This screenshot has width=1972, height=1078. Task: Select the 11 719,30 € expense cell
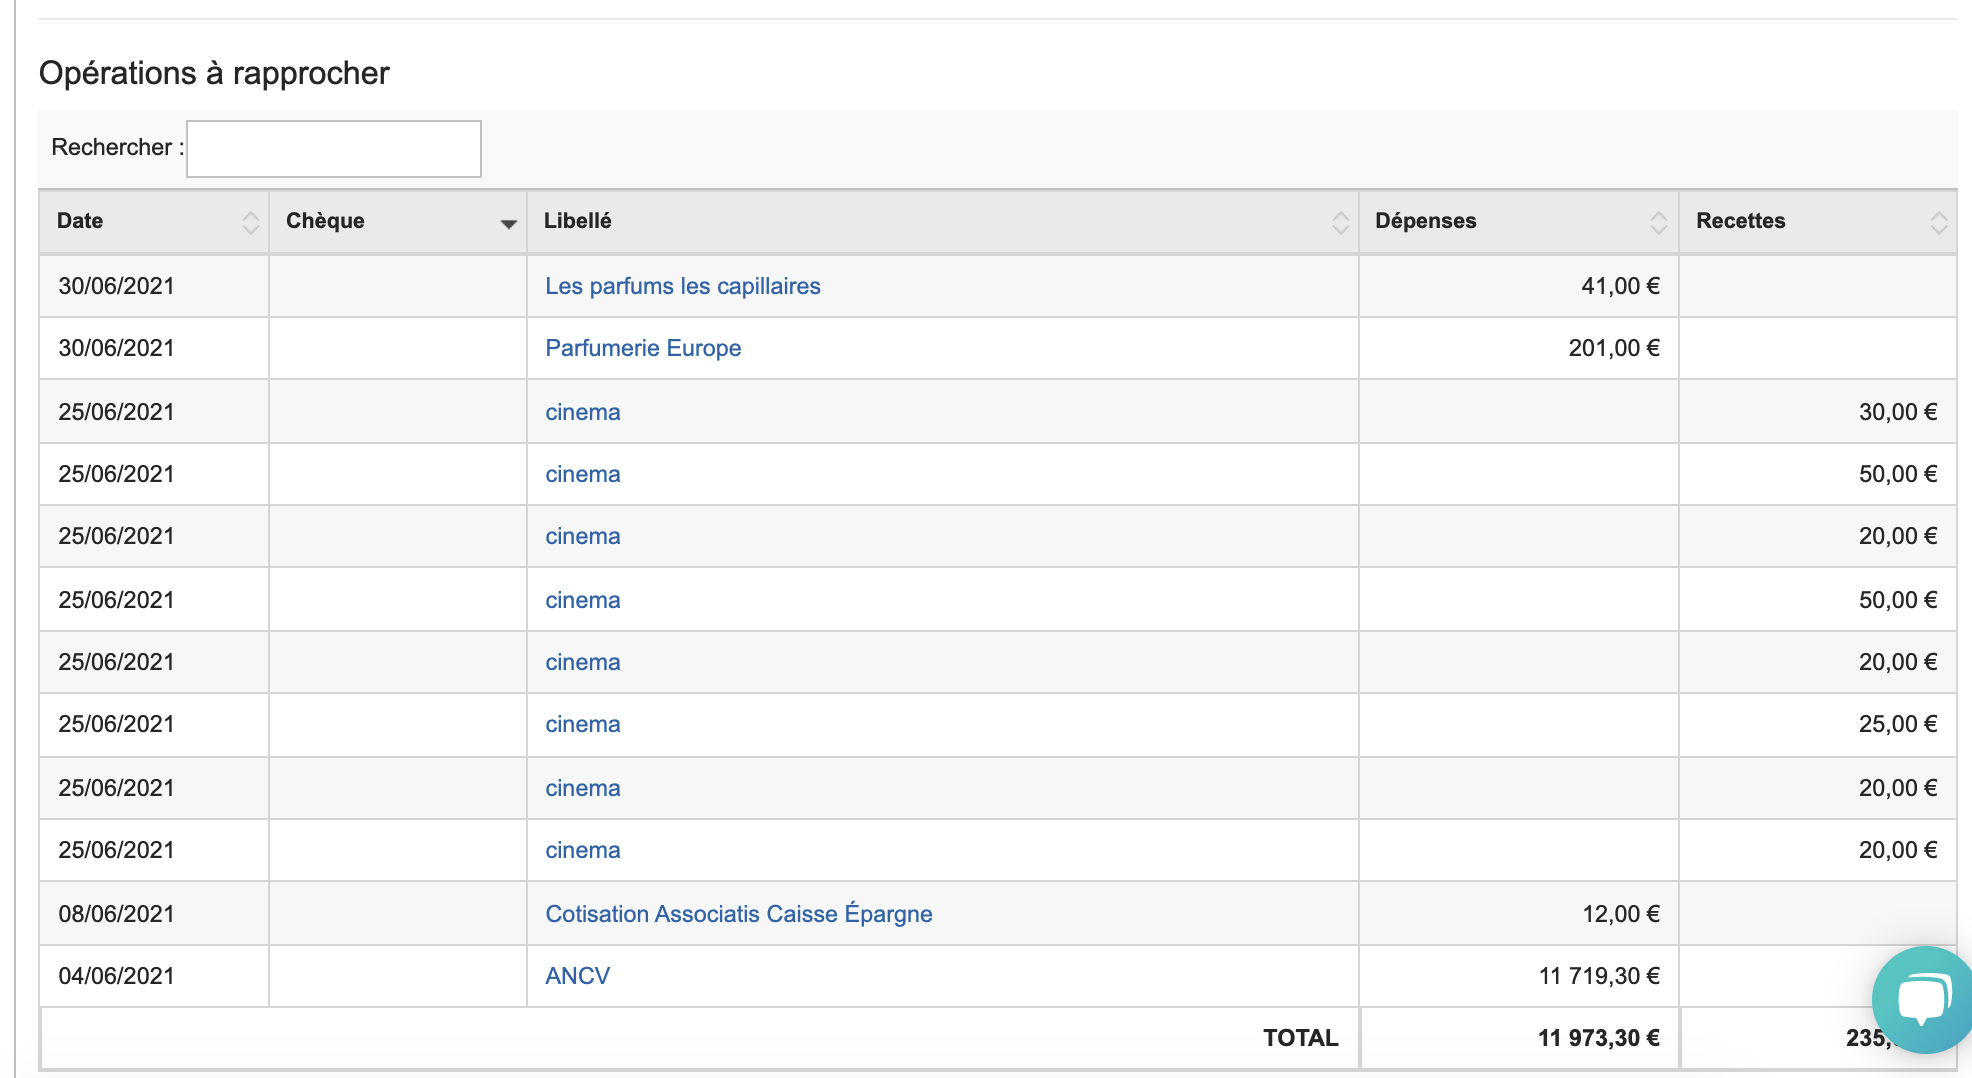pyautogui.click(x=1598, y=976)
